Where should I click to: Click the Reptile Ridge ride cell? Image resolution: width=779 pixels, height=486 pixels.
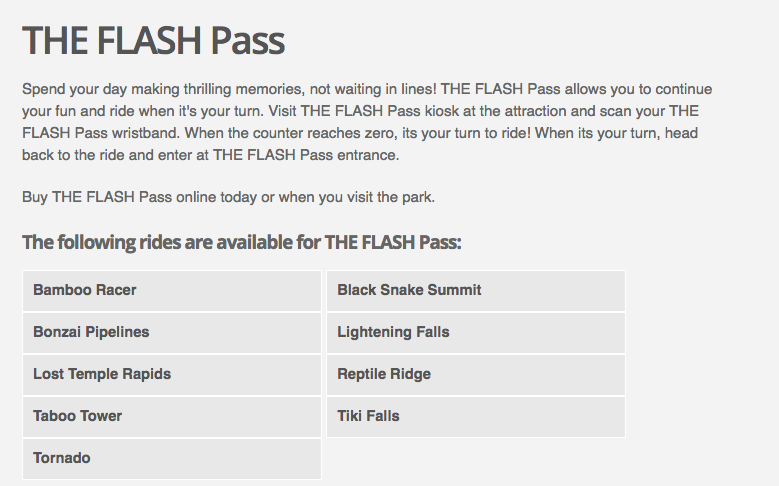pos(476,375)
